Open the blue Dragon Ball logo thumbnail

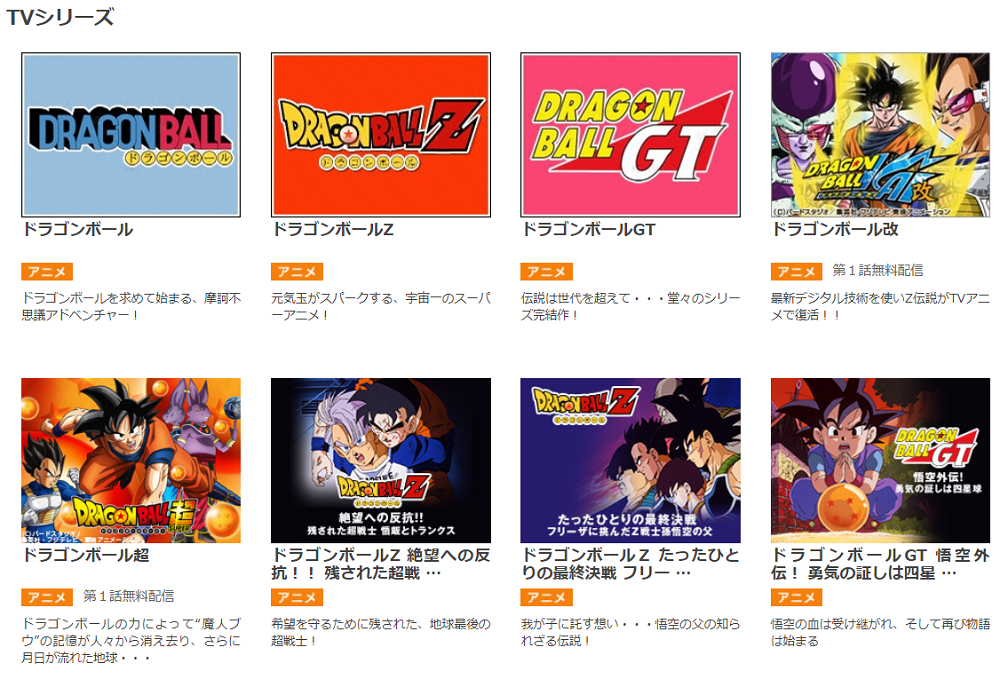coord(131,135)
